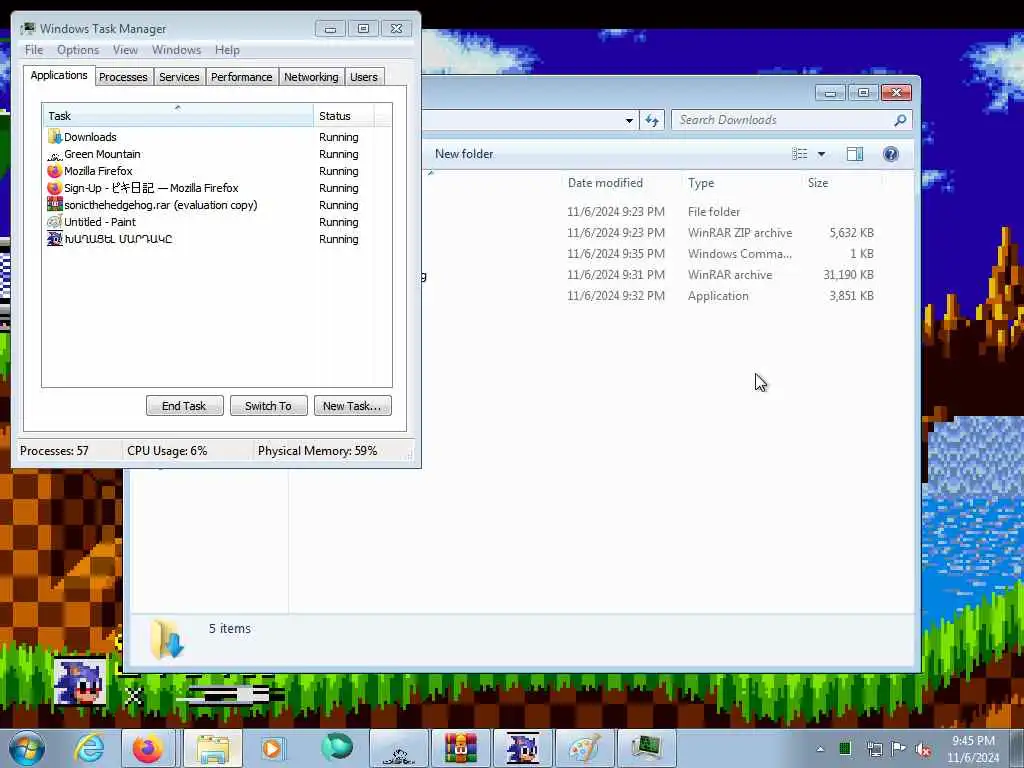Open the Options menu in Task Manager

click(x=78, y=50)
